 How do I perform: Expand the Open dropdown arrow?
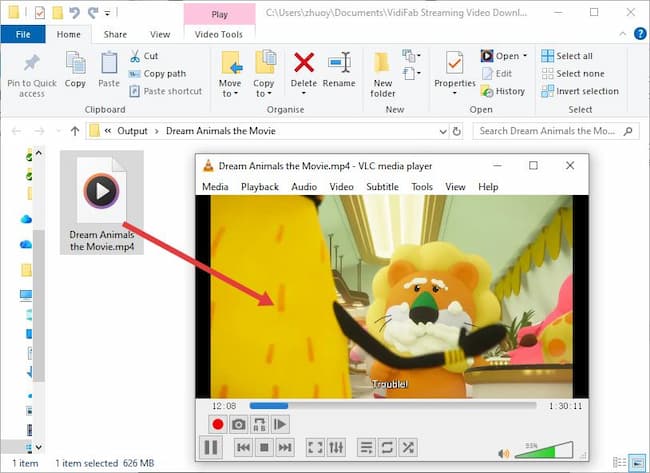tap(525, 56)
